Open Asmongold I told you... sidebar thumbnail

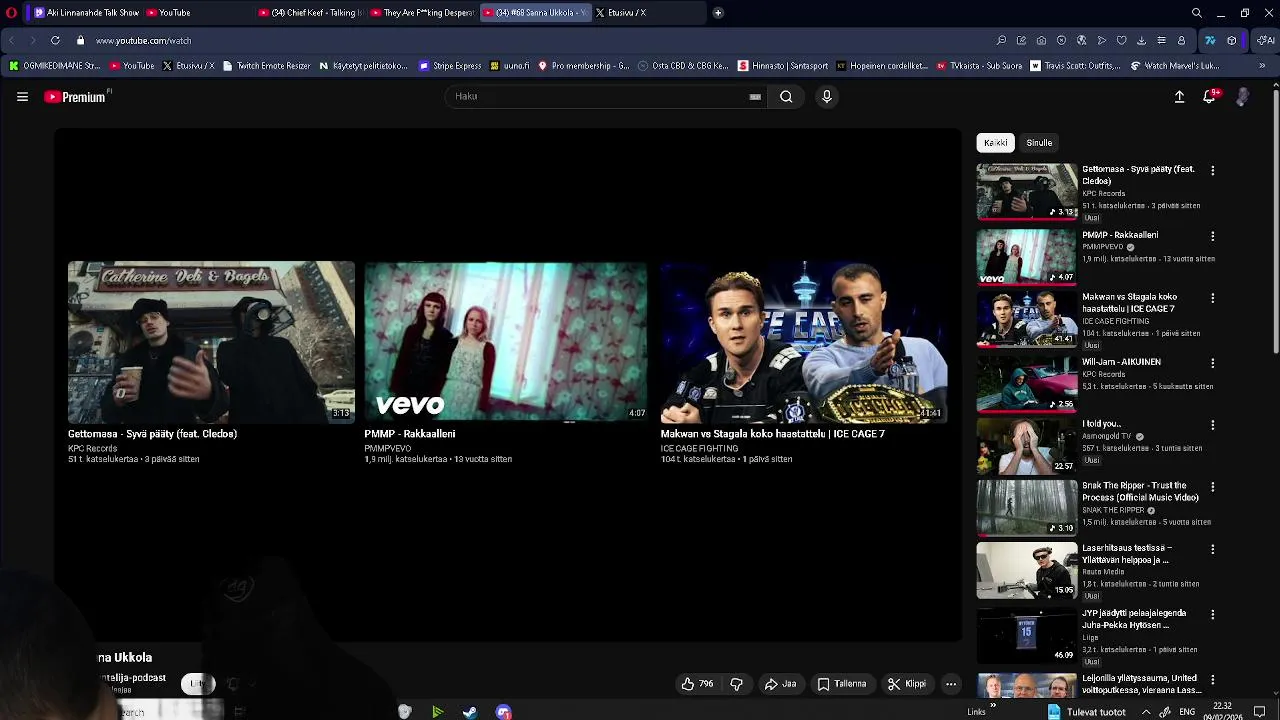pyautogui.click(x=1027, y=445)
